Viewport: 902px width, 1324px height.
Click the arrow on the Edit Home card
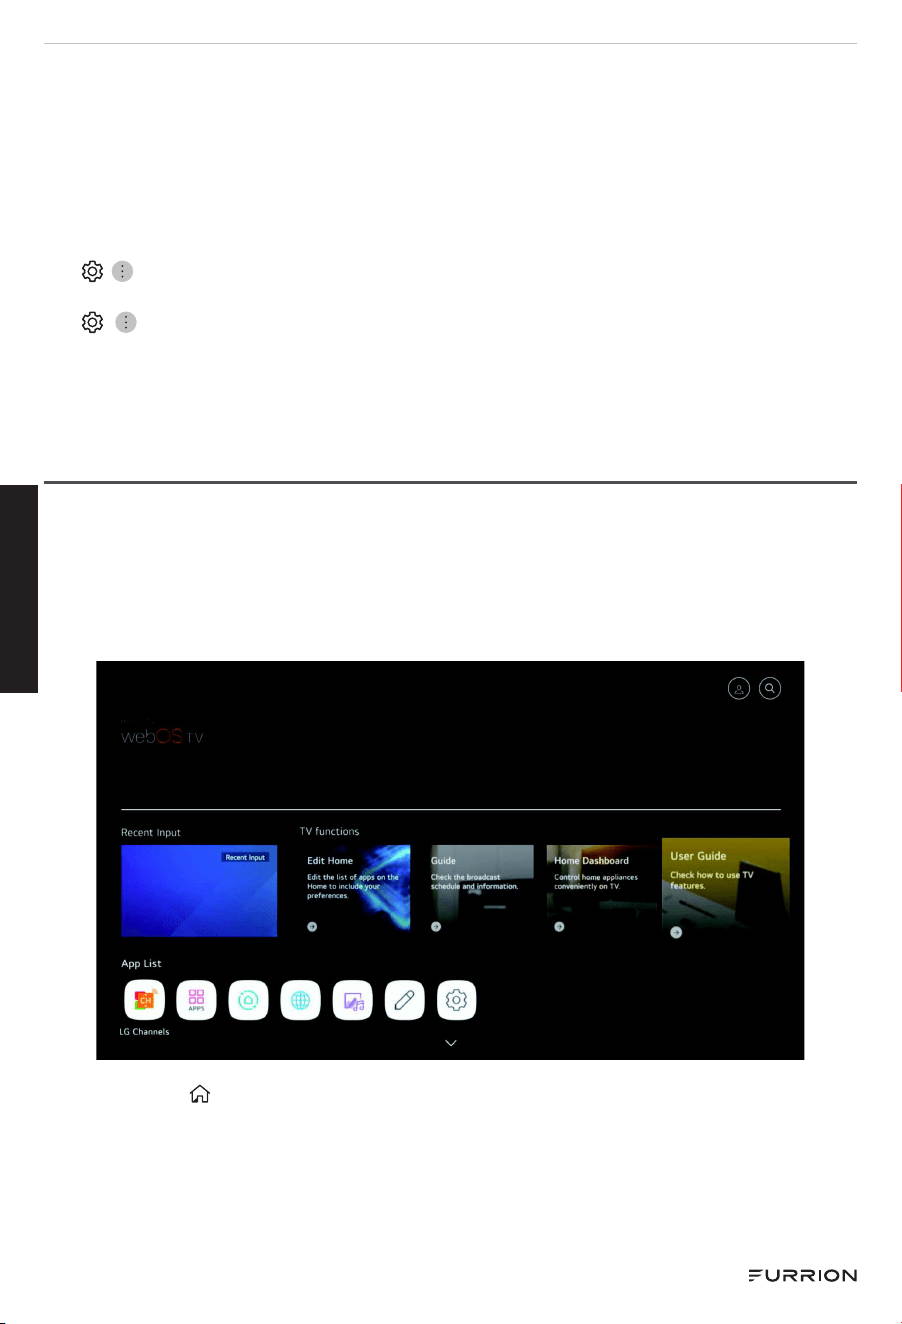(x=312, y=927)
